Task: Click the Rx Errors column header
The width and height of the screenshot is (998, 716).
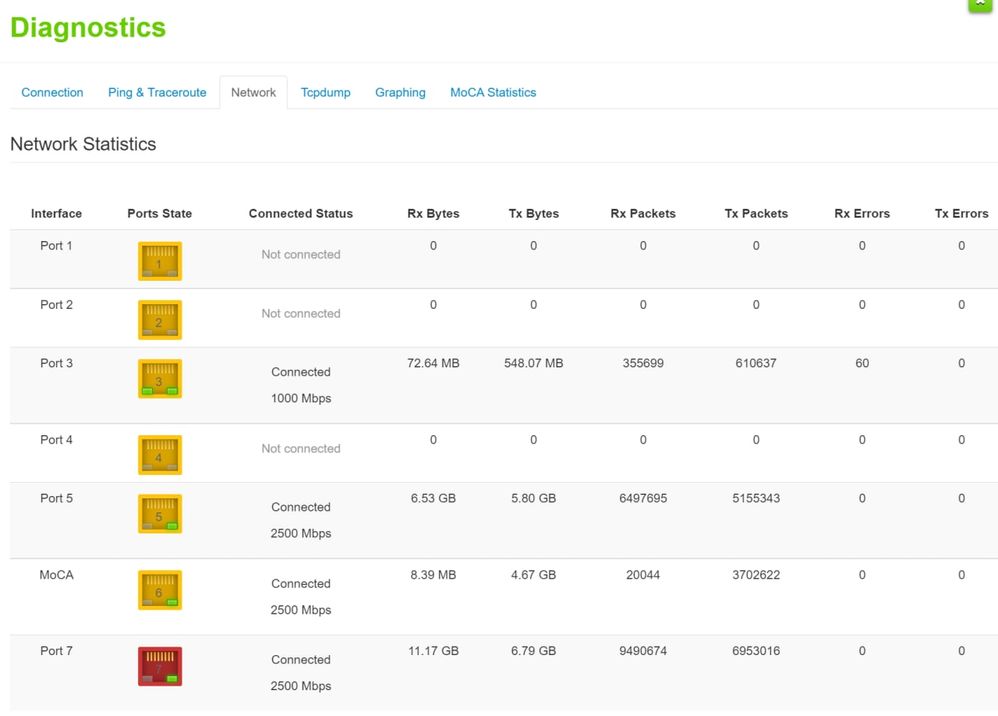Action: (x=861, y=213)
